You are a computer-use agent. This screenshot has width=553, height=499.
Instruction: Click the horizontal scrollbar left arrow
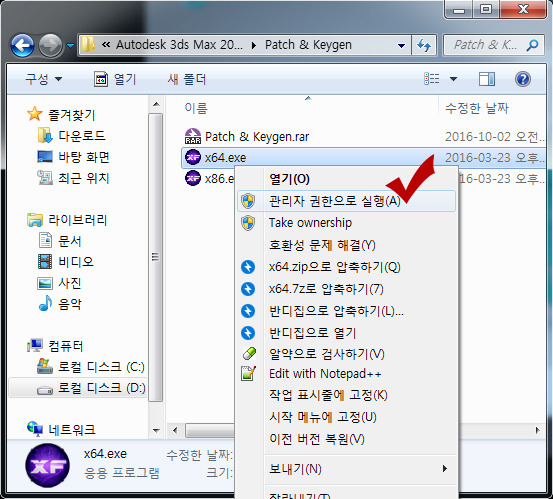point(175,430)
